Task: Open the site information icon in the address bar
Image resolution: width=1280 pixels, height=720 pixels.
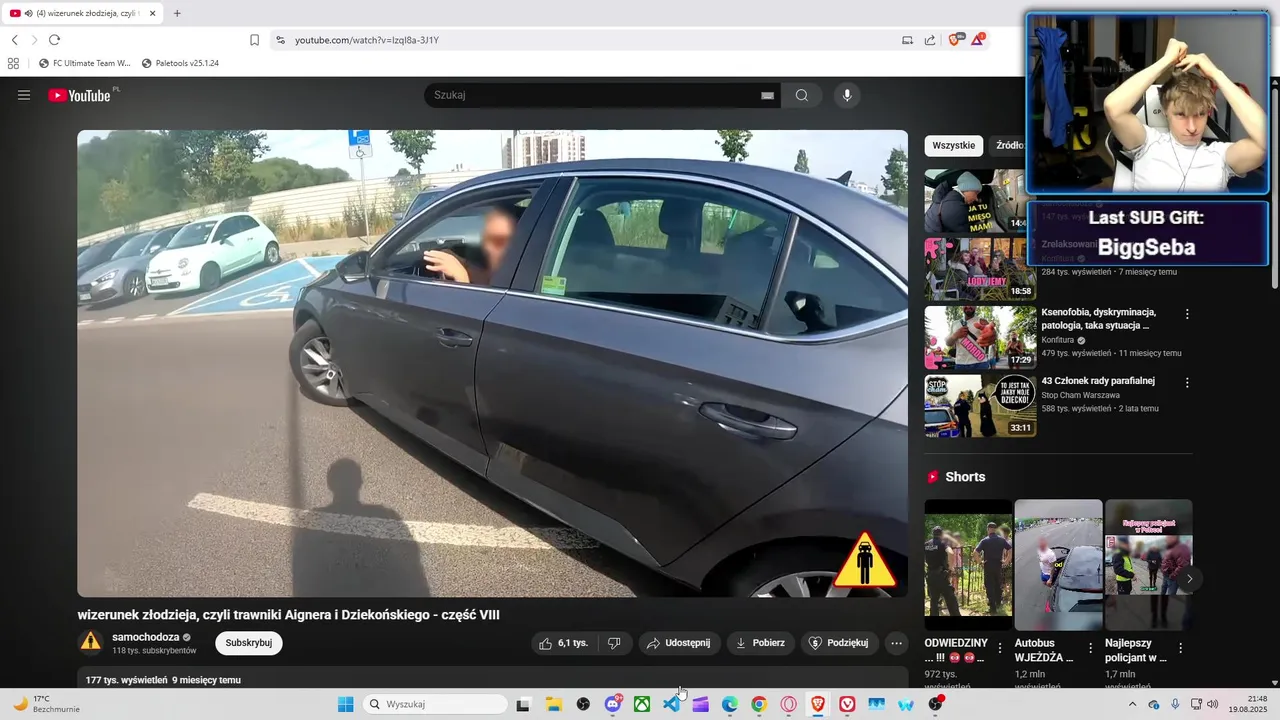Action: [280, 40]
